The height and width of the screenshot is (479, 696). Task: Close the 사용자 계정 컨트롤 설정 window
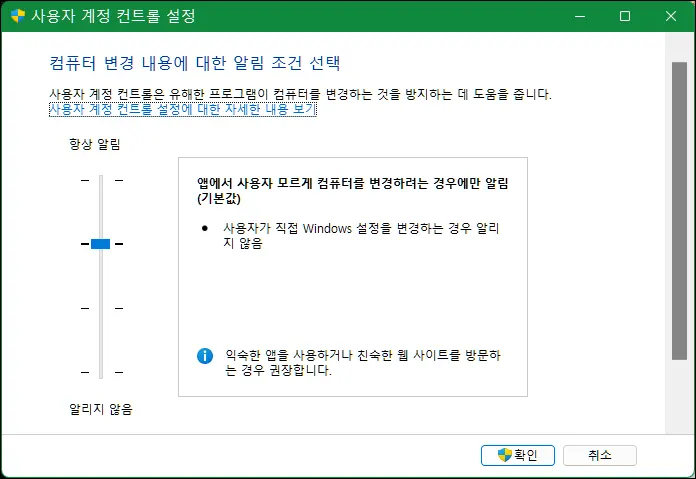(671, 16)
